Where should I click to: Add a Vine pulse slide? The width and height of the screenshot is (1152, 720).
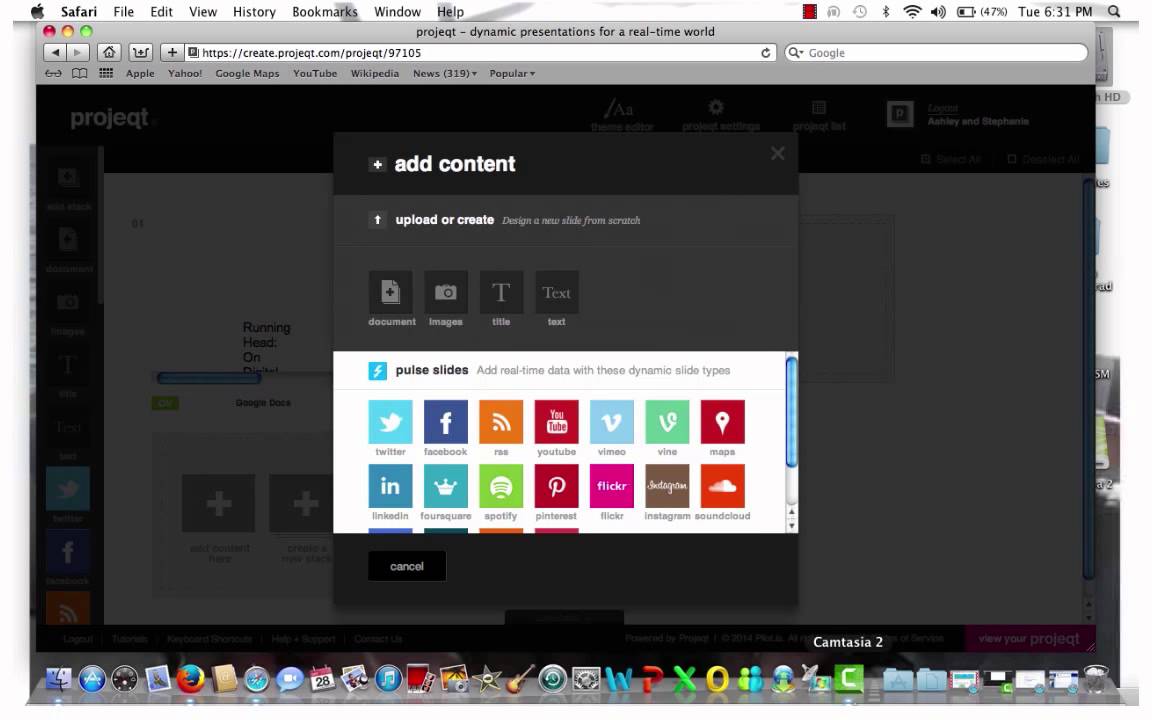[x=667, y=422]
